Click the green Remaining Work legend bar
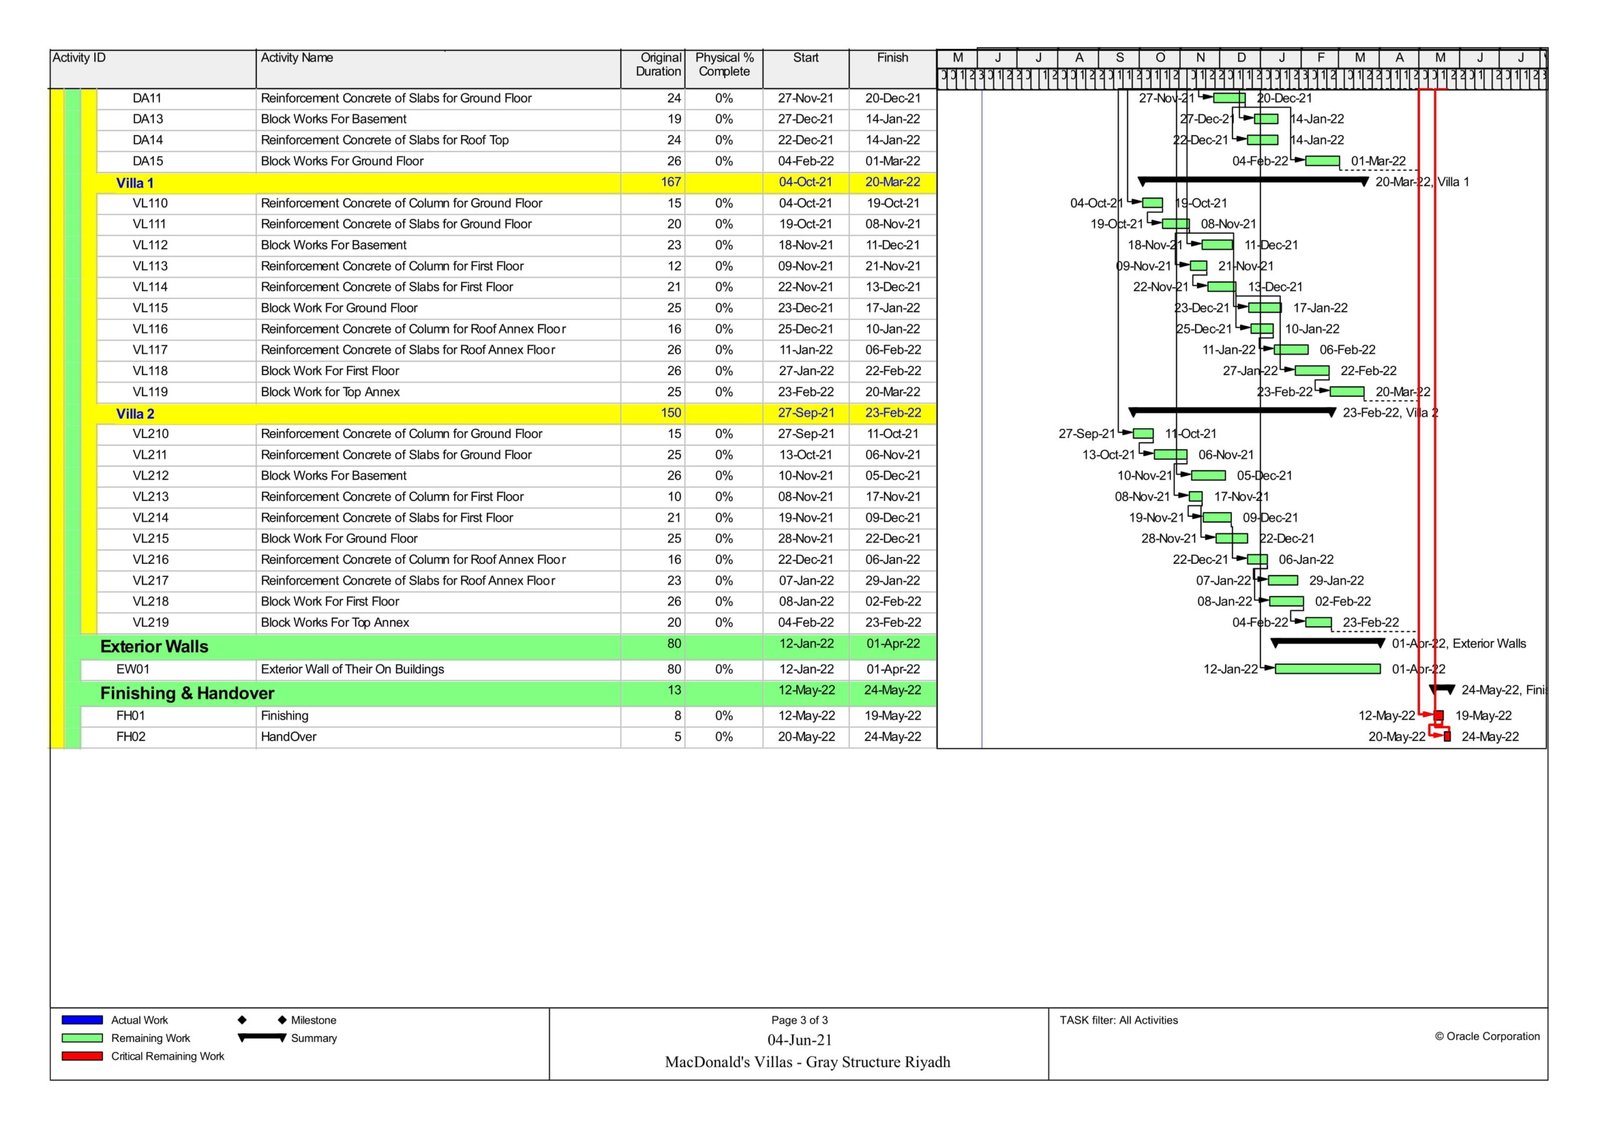 (x=82, y=1038)
